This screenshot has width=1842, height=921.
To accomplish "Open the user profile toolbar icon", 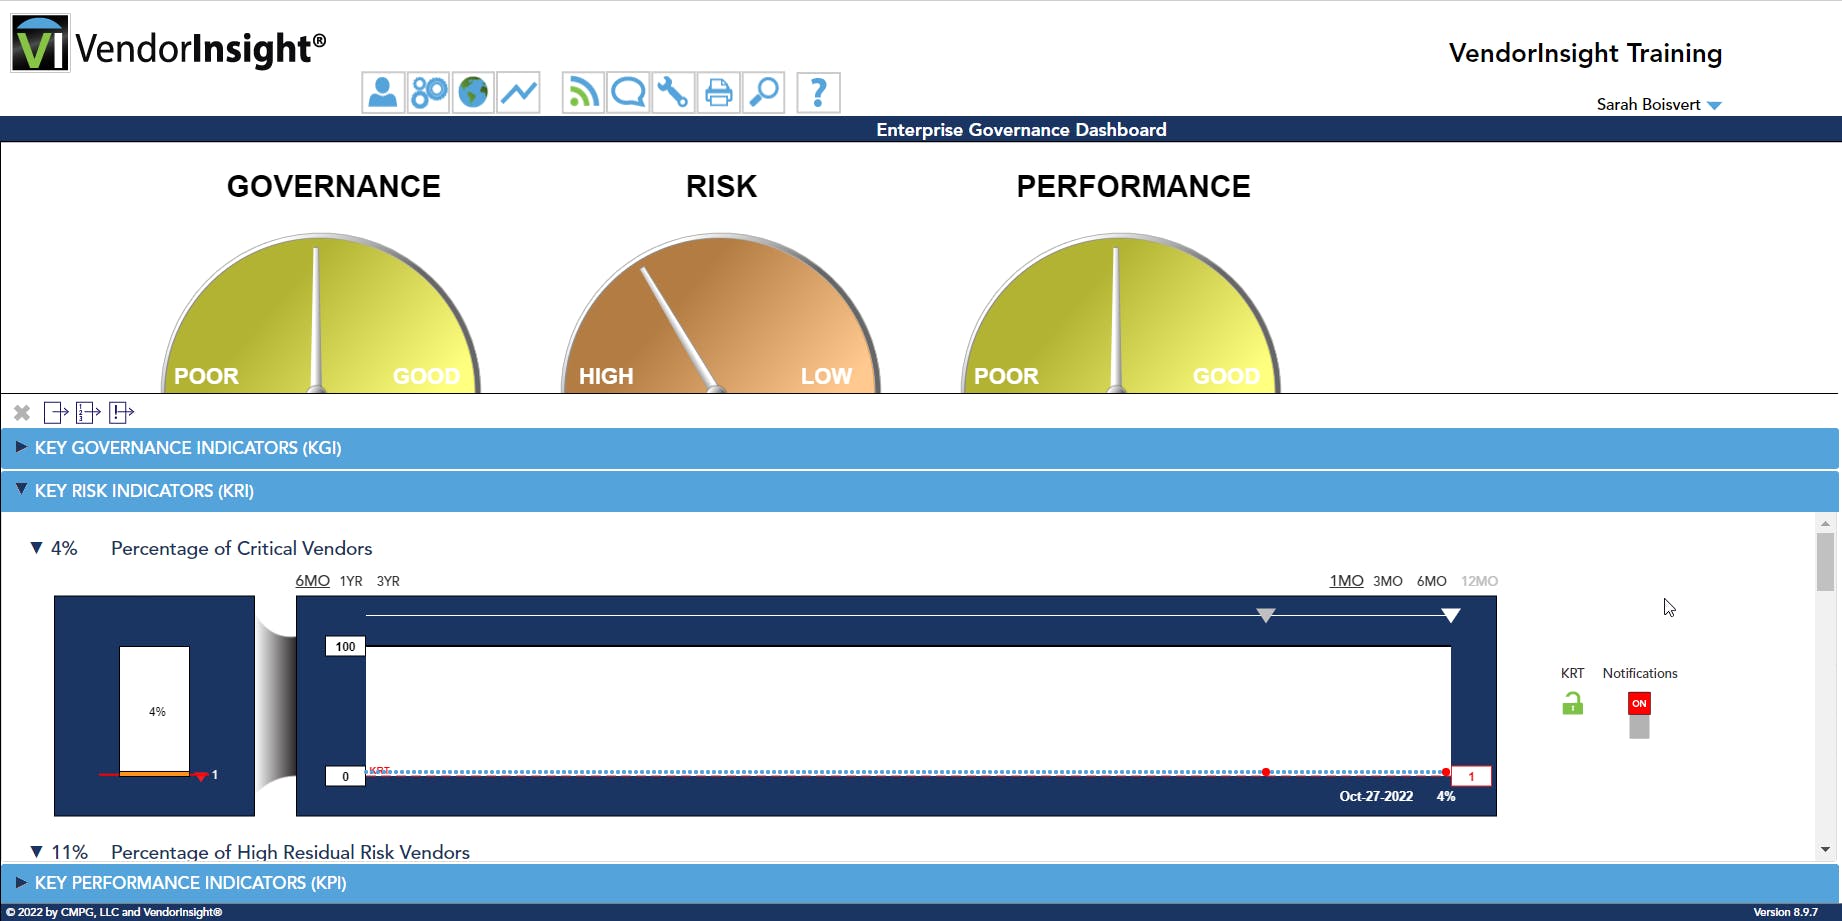I will (x=383, y=93).
